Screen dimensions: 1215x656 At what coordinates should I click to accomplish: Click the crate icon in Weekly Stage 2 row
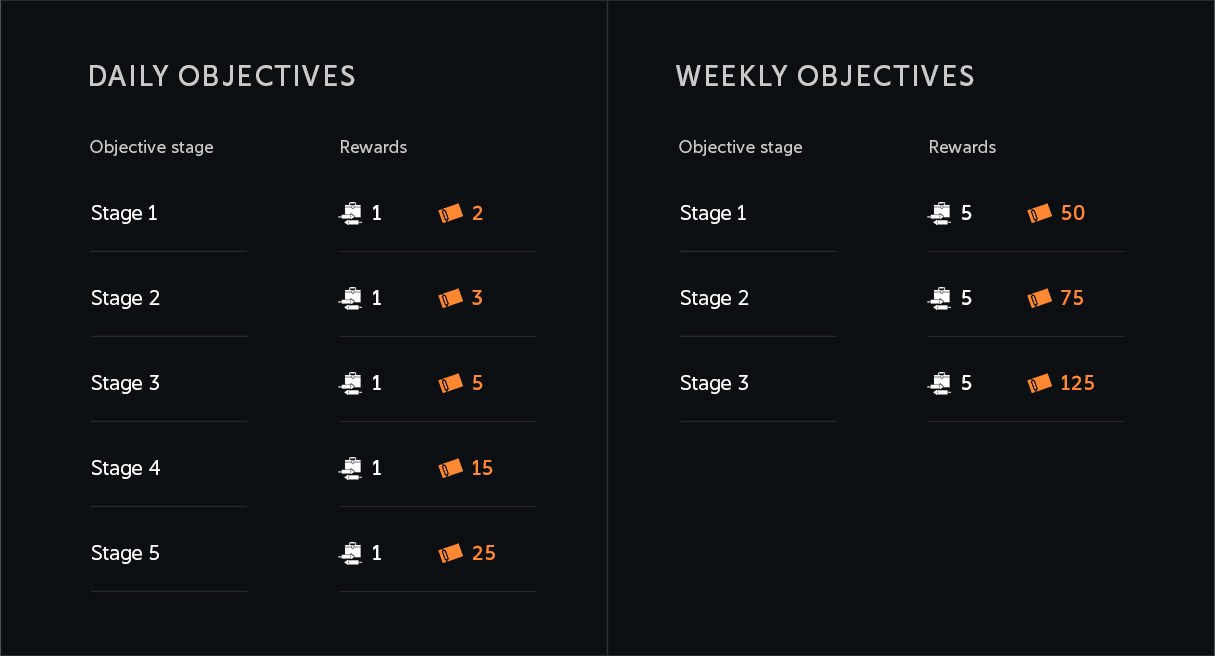point(939,298)
